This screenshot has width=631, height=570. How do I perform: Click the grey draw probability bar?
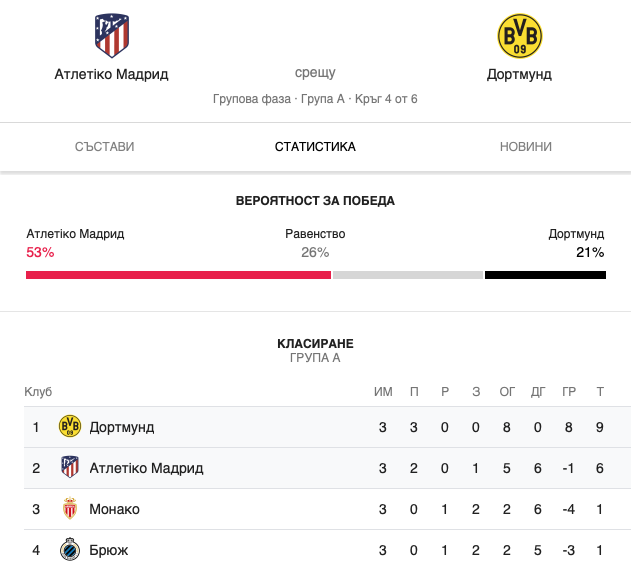408,275
